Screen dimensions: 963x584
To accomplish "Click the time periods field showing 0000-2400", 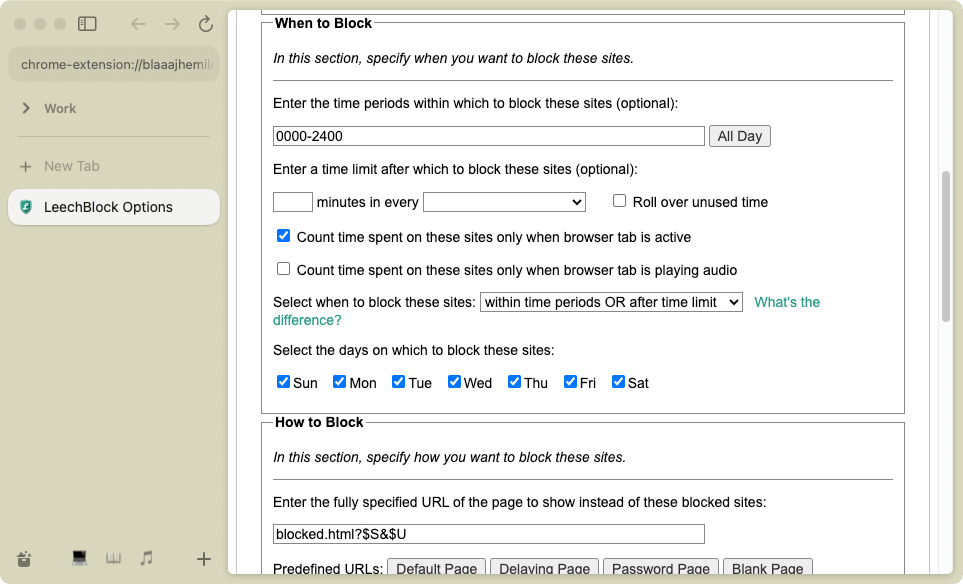I will [x=489, y=136].
